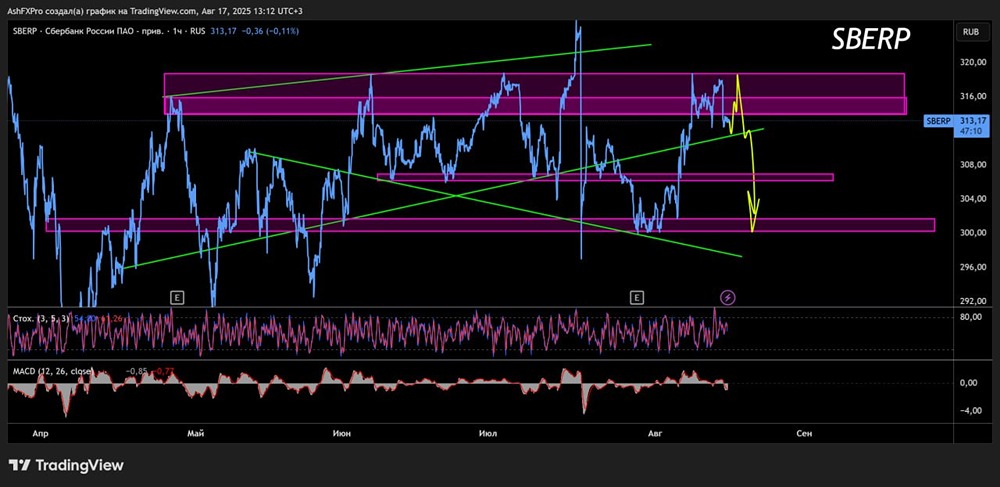The image size is (1000, 487).
Task: Click the MACD (12, 26, close) indicator label
Action: click(53, 370)
